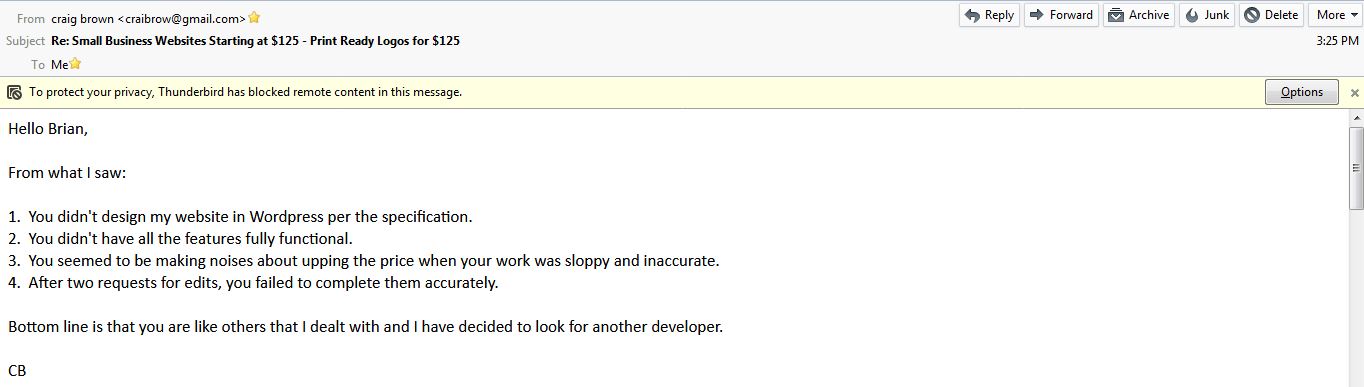This screenshot has height=387, width=1364.
Task: Click the forward arrow icon
Action: tap(1037, 15)
